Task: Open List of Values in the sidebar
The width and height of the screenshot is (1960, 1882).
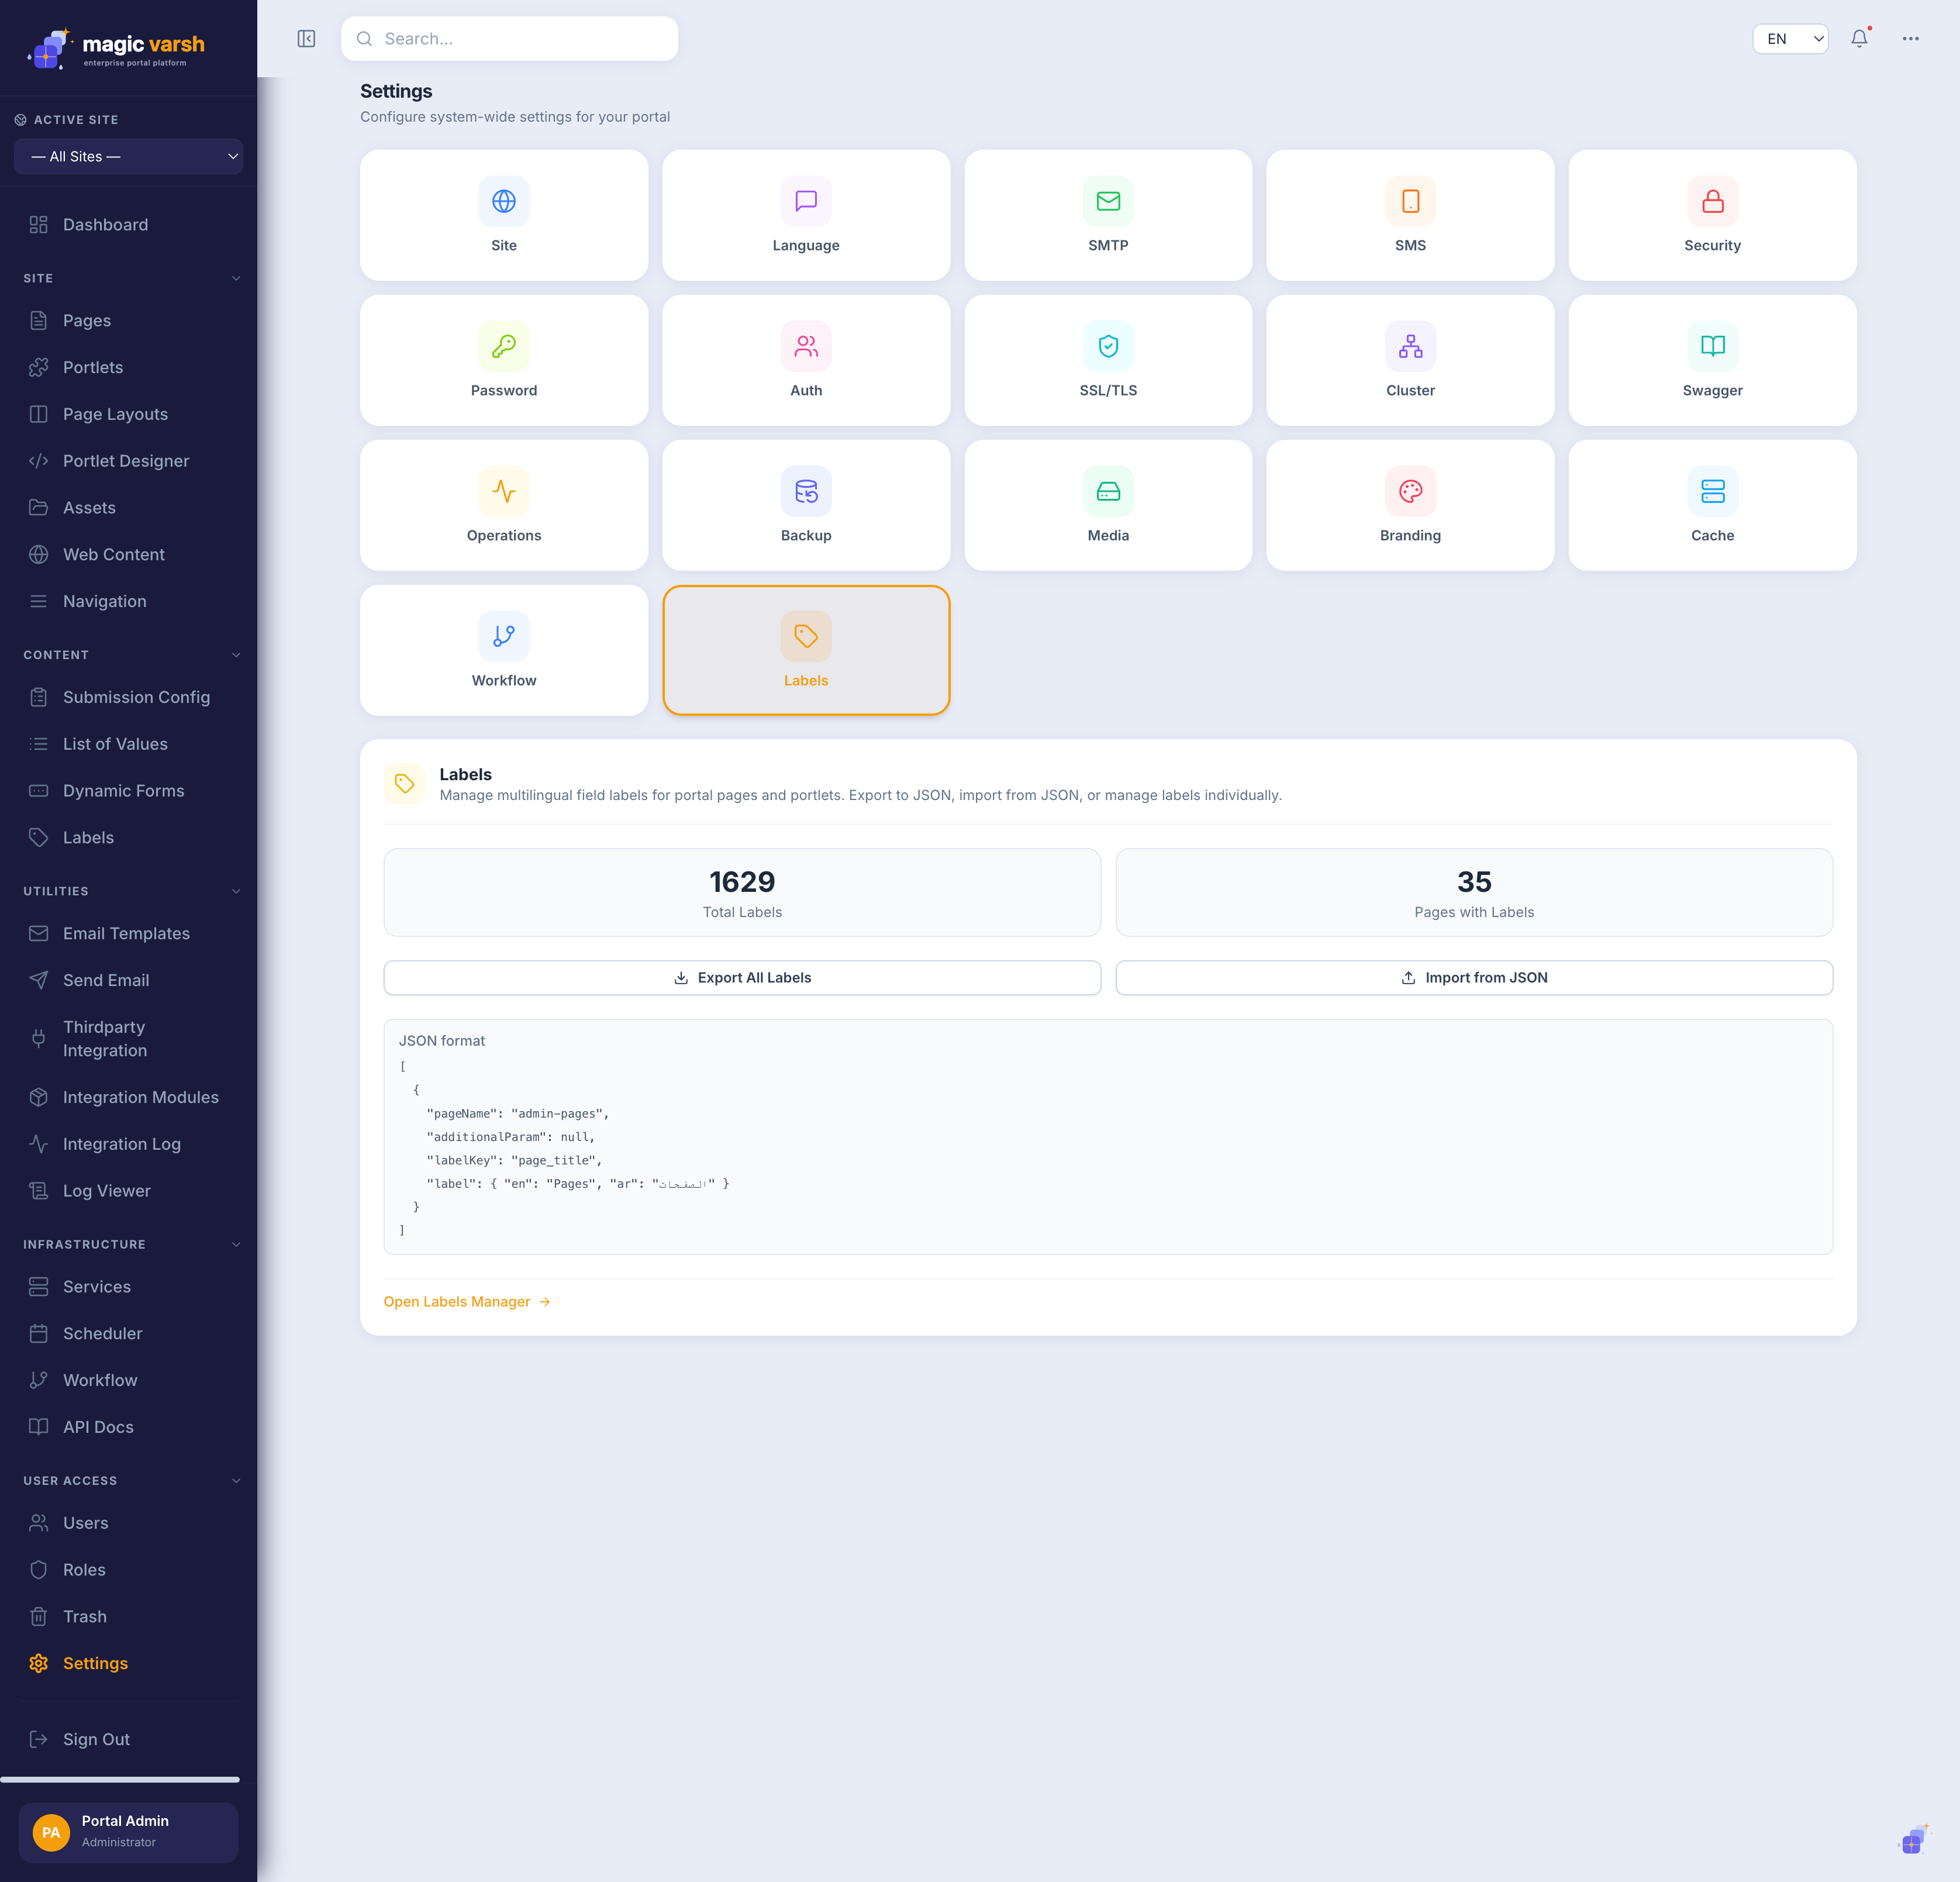Action: coord(128,744)
